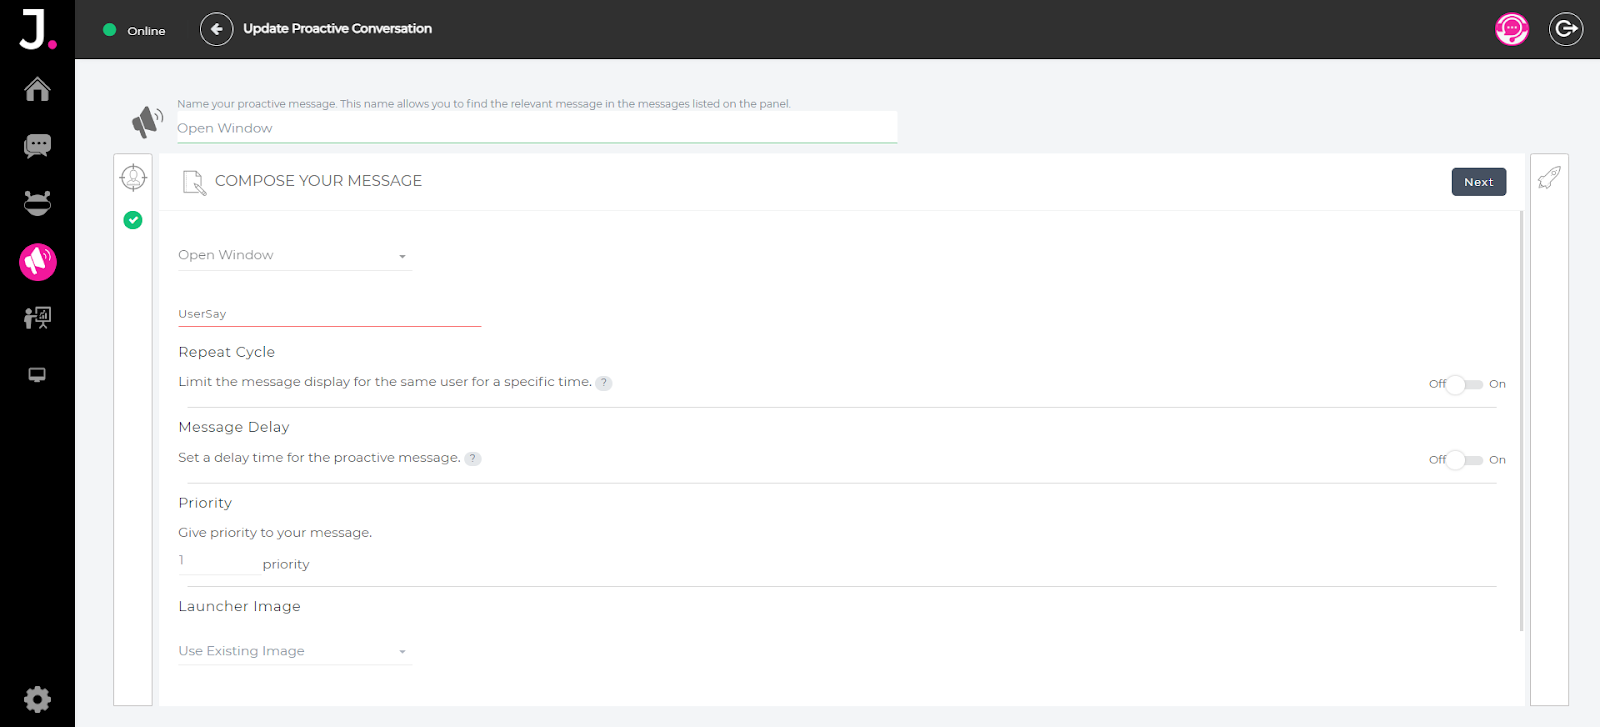
Task: Click the vertical scrollbar of the form
Action: tap(1521, 420)
